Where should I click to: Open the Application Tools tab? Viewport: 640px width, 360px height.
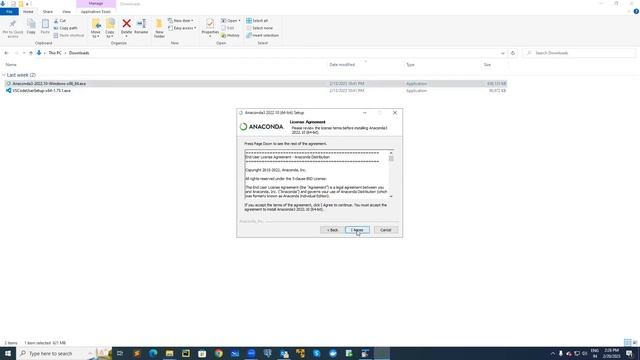tap(96, 12)
